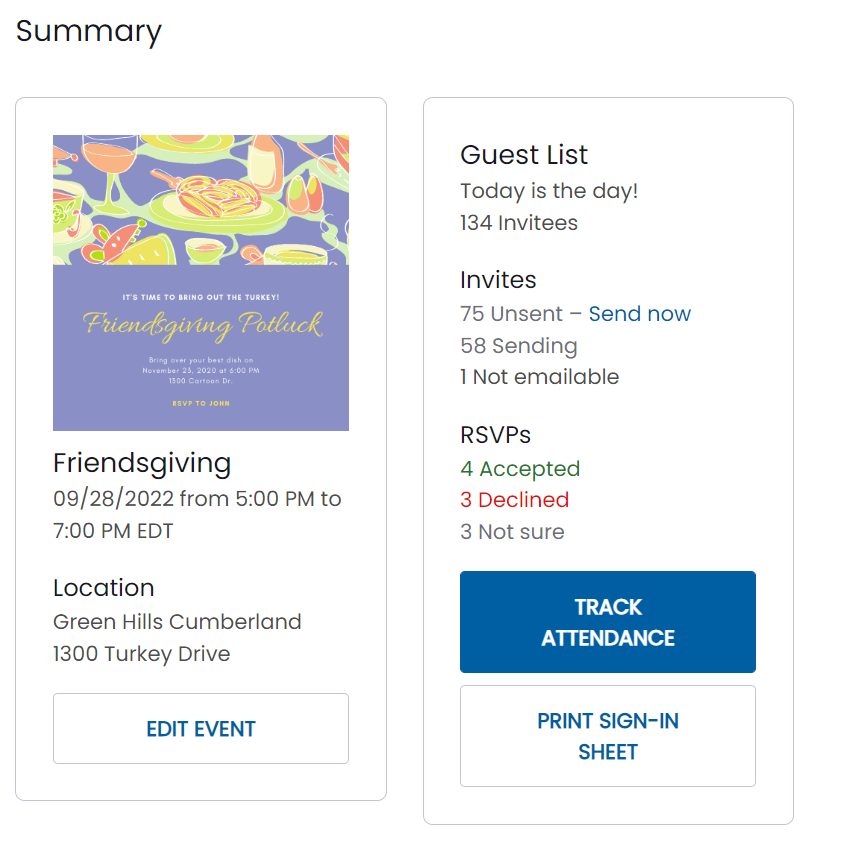Click the 58 Sending invites status
The image size is (861, 859).
tap(519, 345)
